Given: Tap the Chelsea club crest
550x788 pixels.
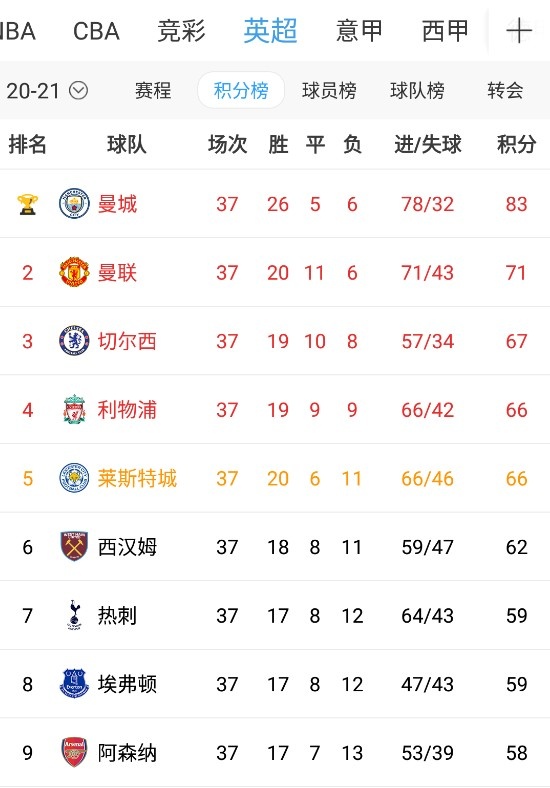Looking at the screenshot, I should pos(74,341).
